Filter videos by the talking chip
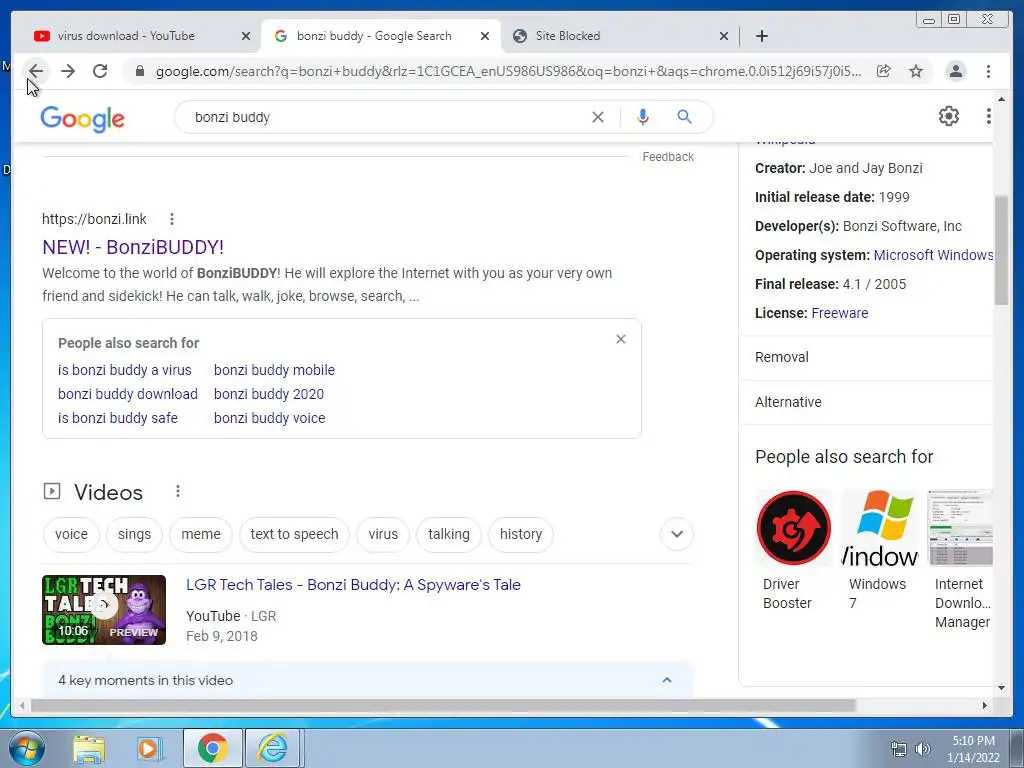 449,534
